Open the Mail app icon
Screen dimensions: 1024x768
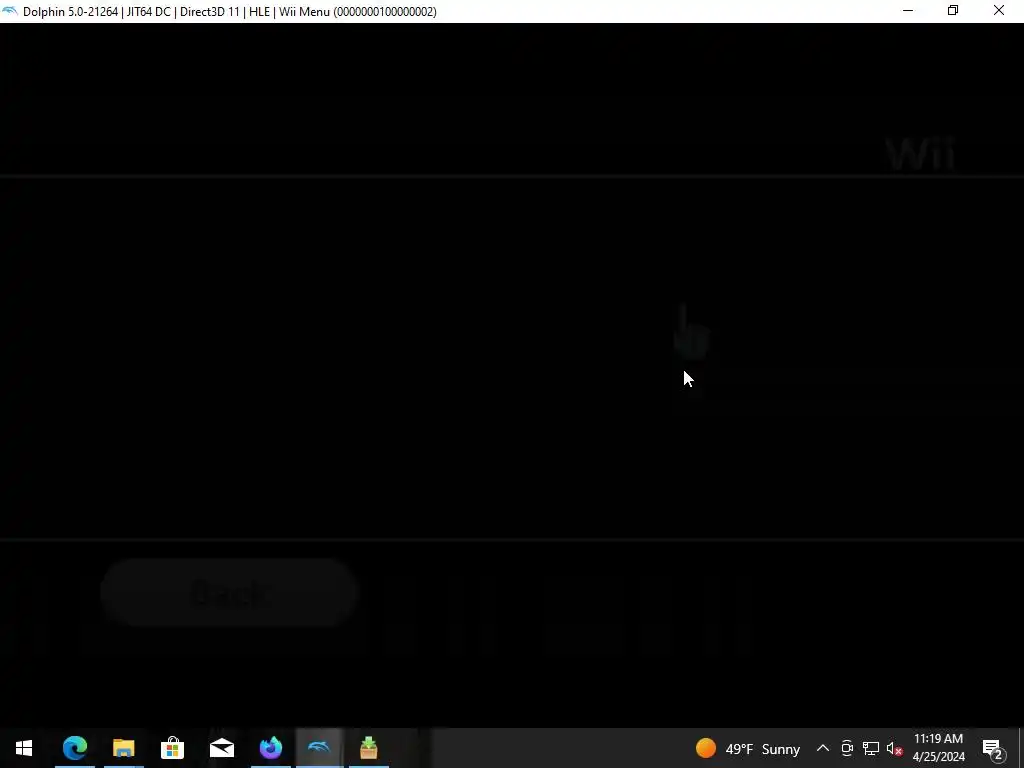[x=222, y=748]
